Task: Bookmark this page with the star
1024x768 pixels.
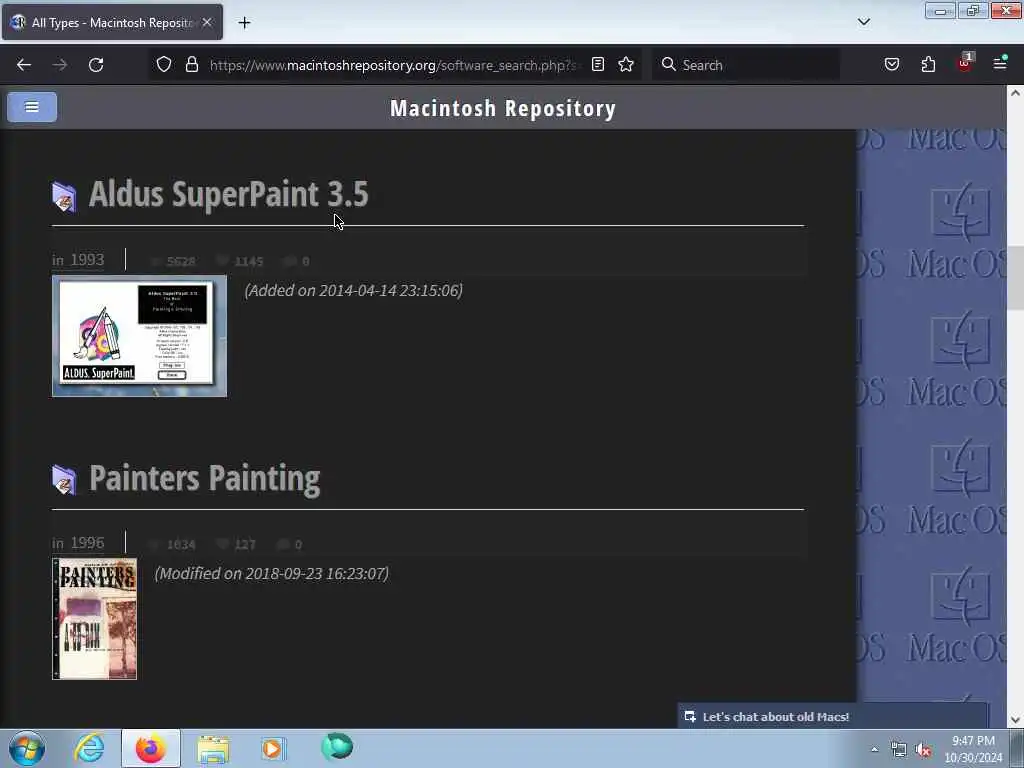Action: 626,65
